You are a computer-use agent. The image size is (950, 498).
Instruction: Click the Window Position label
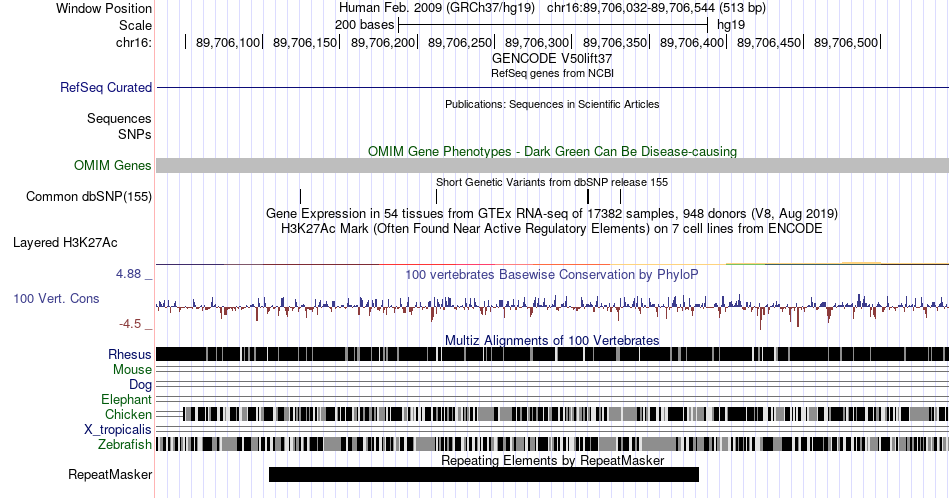(104, 8)
